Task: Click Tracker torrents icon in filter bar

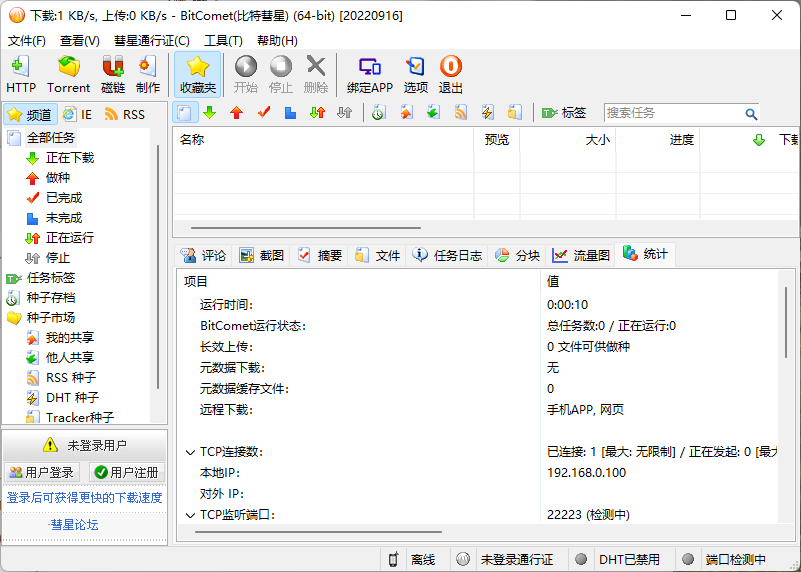Action: [515, 113]
